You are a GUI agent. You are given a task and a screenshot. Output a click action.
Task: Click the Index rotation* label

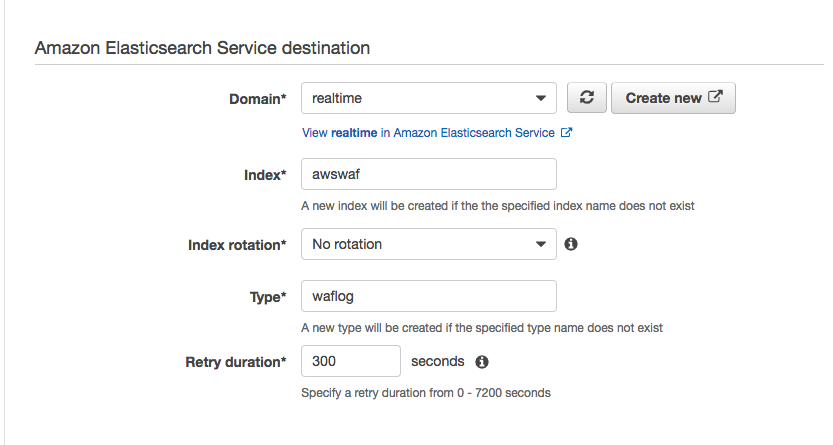[237, 245]
